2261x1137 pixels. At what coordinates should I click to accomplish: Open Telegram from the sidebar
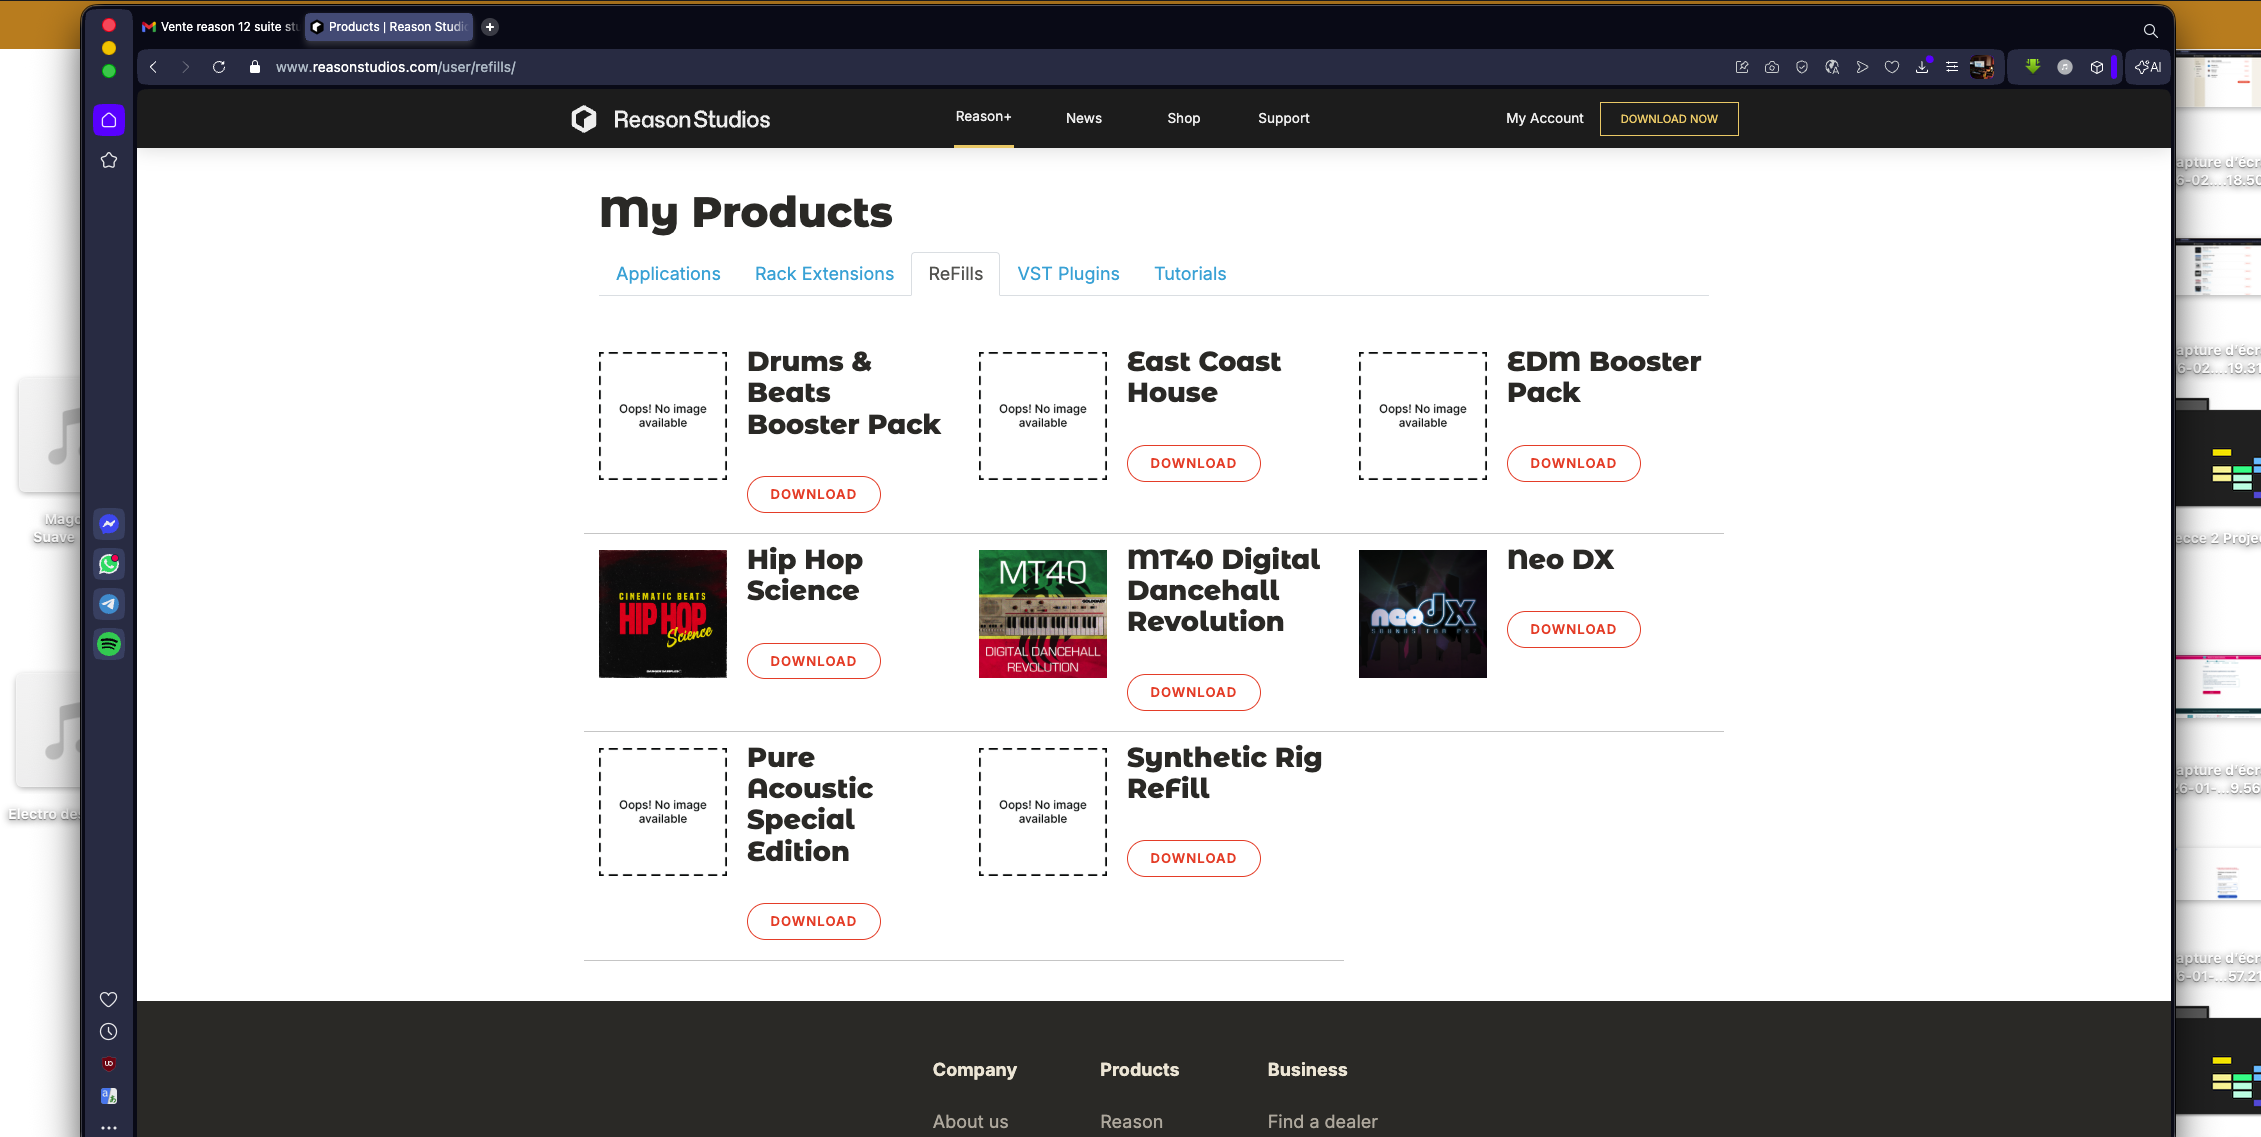[x=109, y=604]
